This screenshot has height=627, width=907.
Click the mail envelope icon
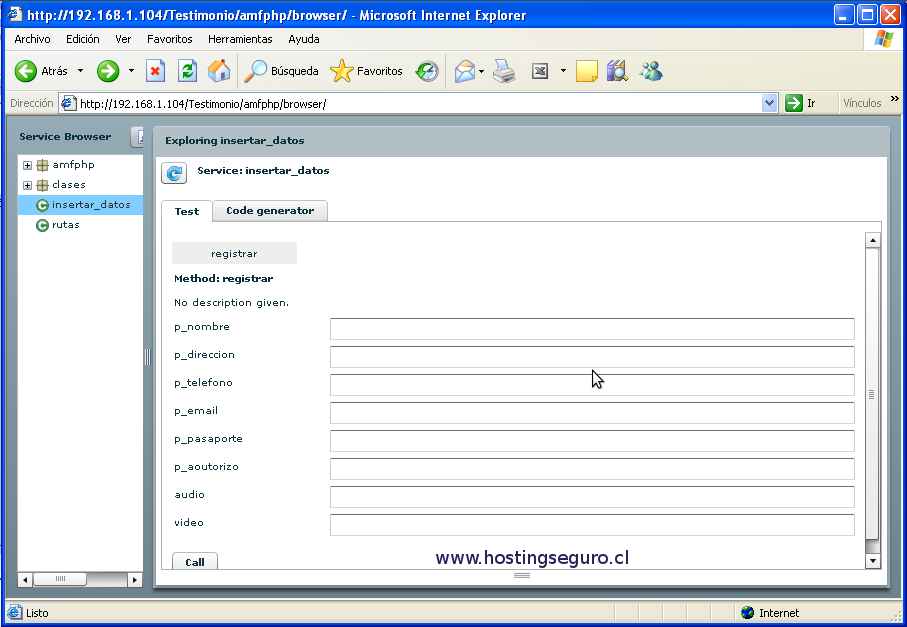point(464,71)
